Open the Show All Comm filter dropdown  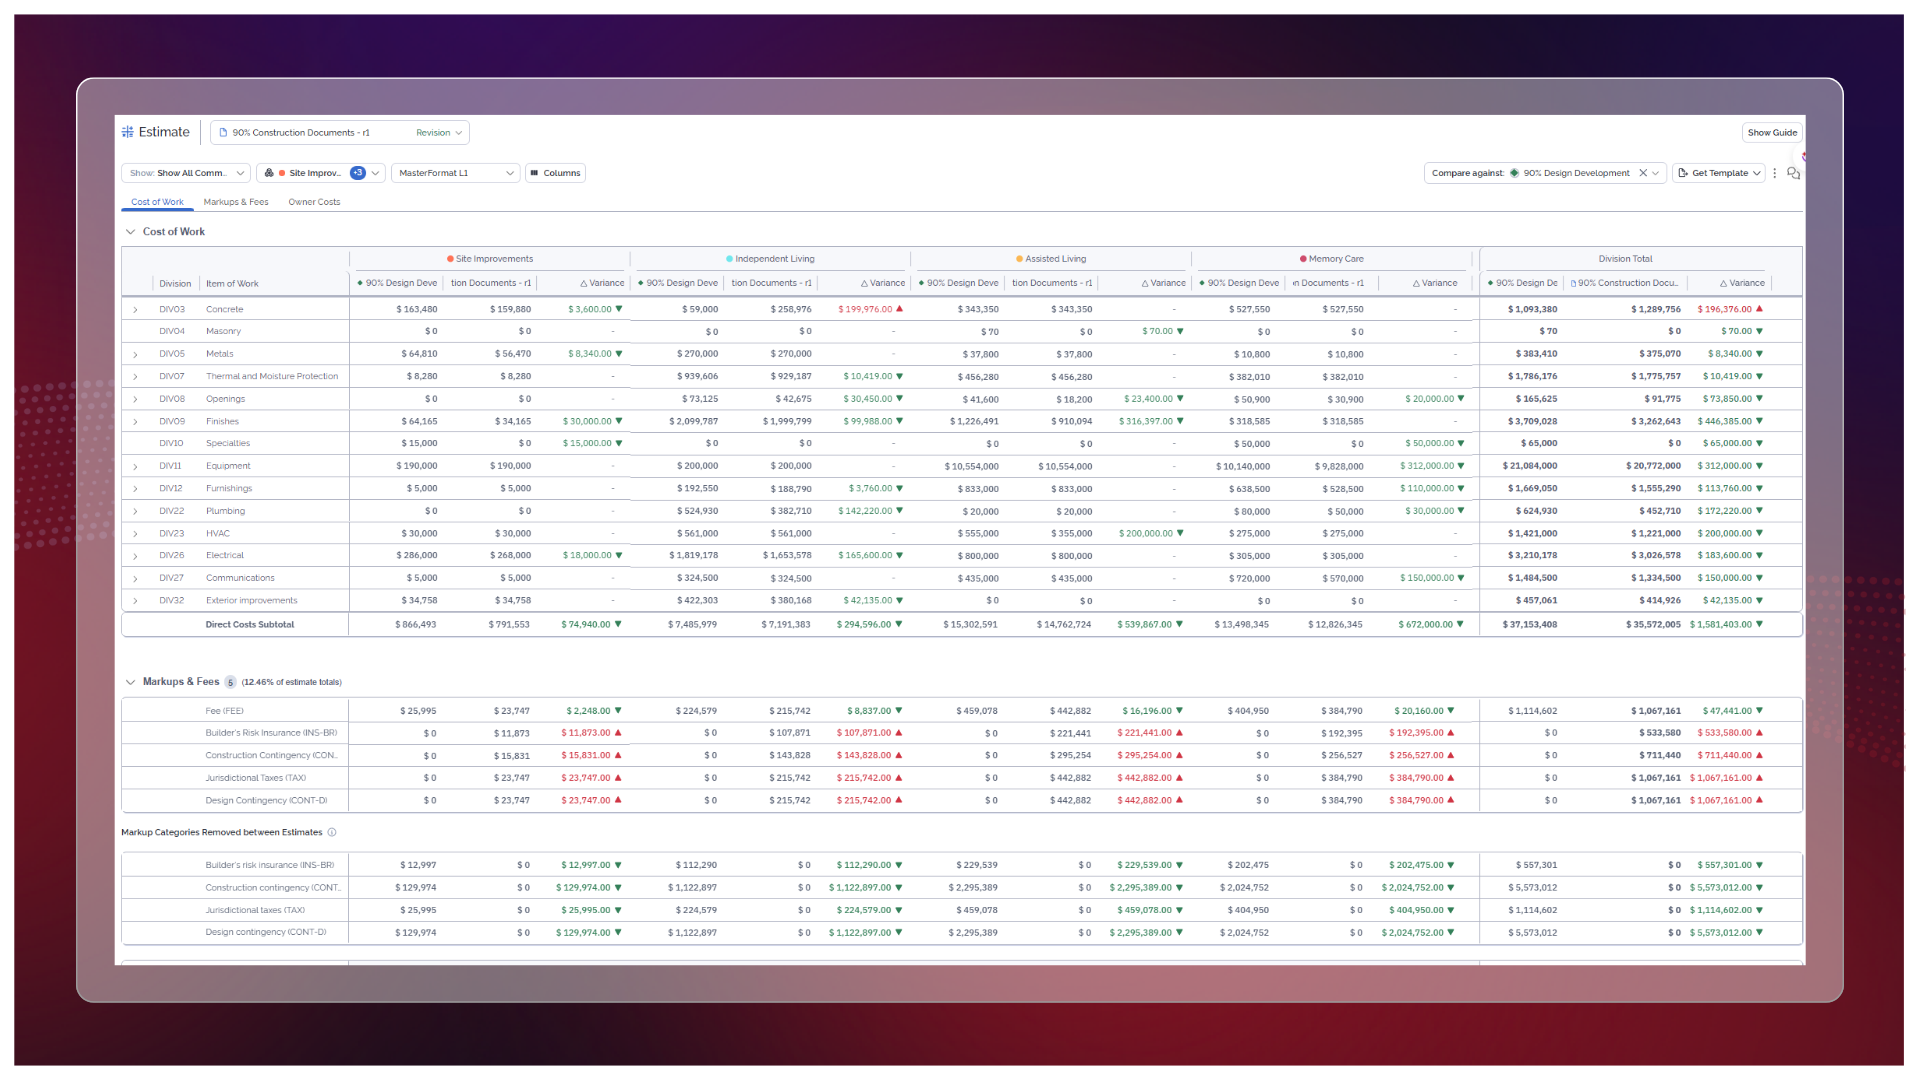click(x=186, y=173)
